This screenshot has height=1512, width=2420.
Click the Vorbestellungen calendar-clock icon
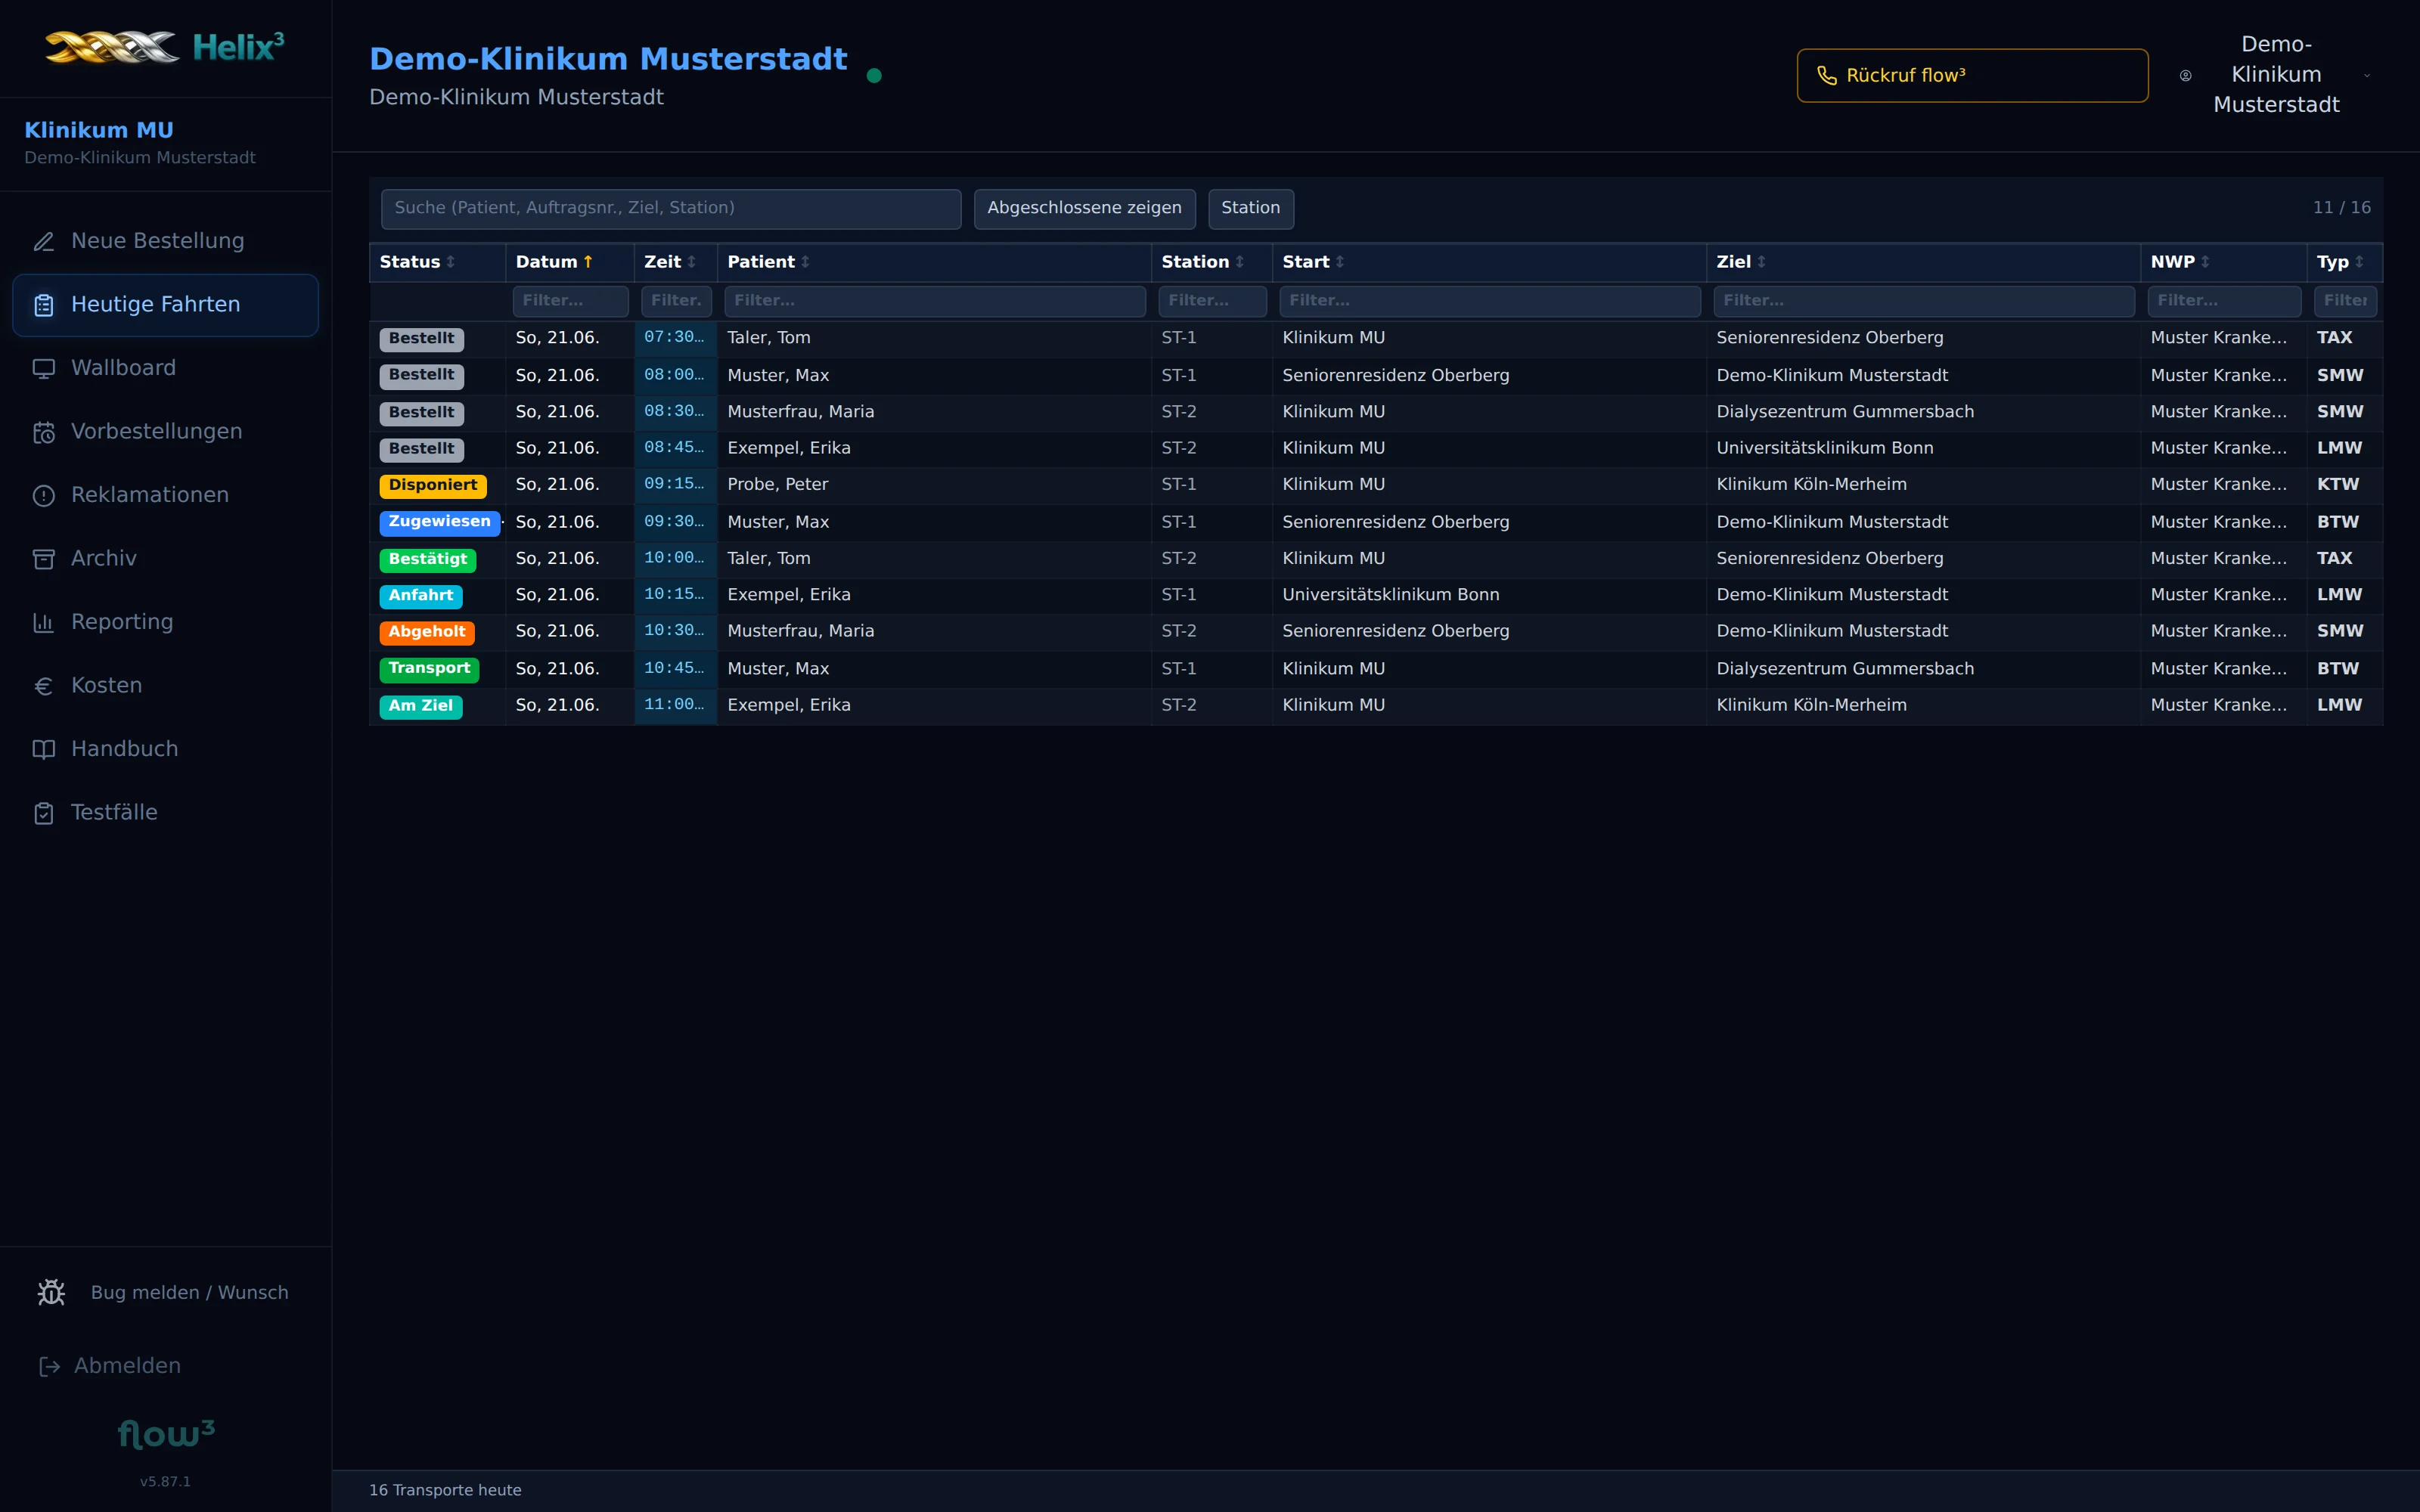click(x=44, y=432)
